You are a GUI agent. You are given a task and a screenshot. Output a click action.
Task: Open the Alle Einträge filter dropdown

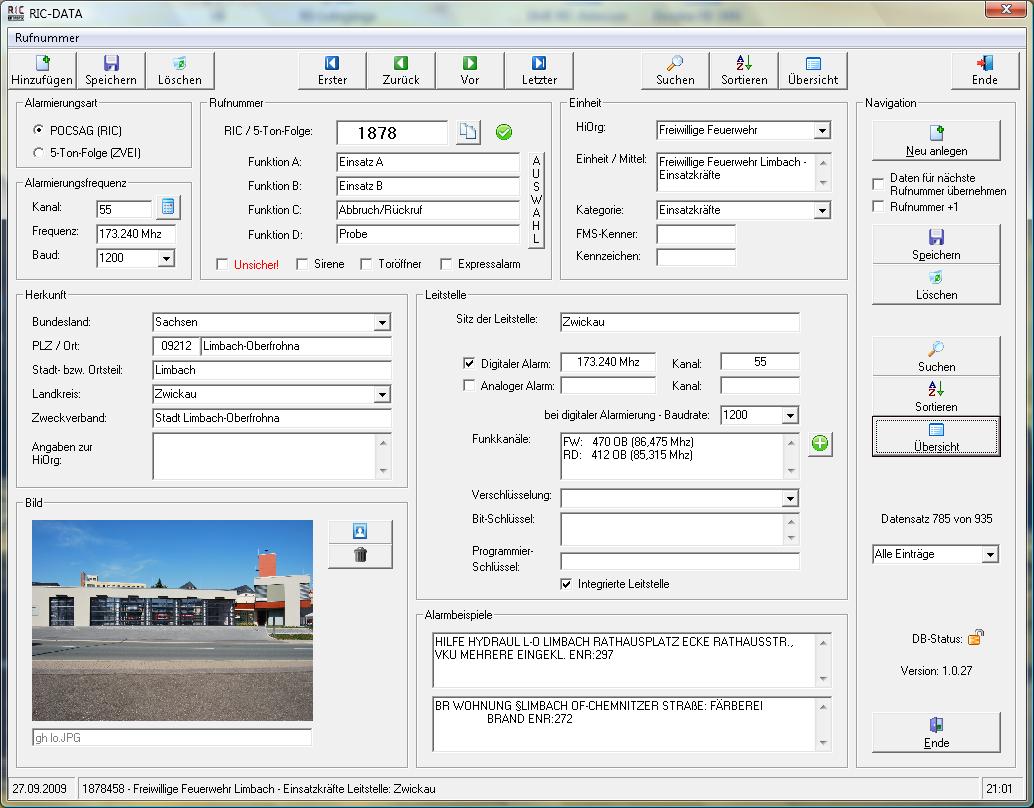click(x=989, y=554)
